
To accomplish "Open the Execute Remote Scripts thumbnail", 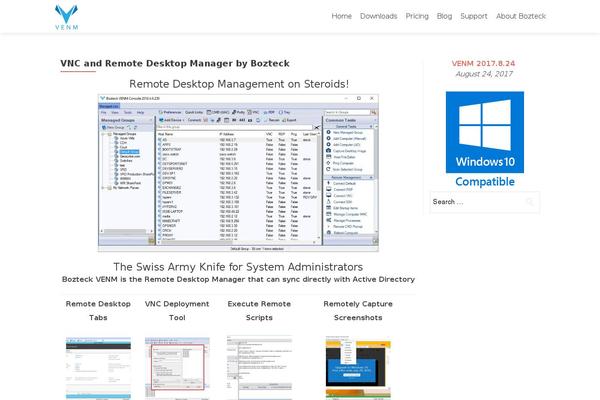I will coord(259,367).
